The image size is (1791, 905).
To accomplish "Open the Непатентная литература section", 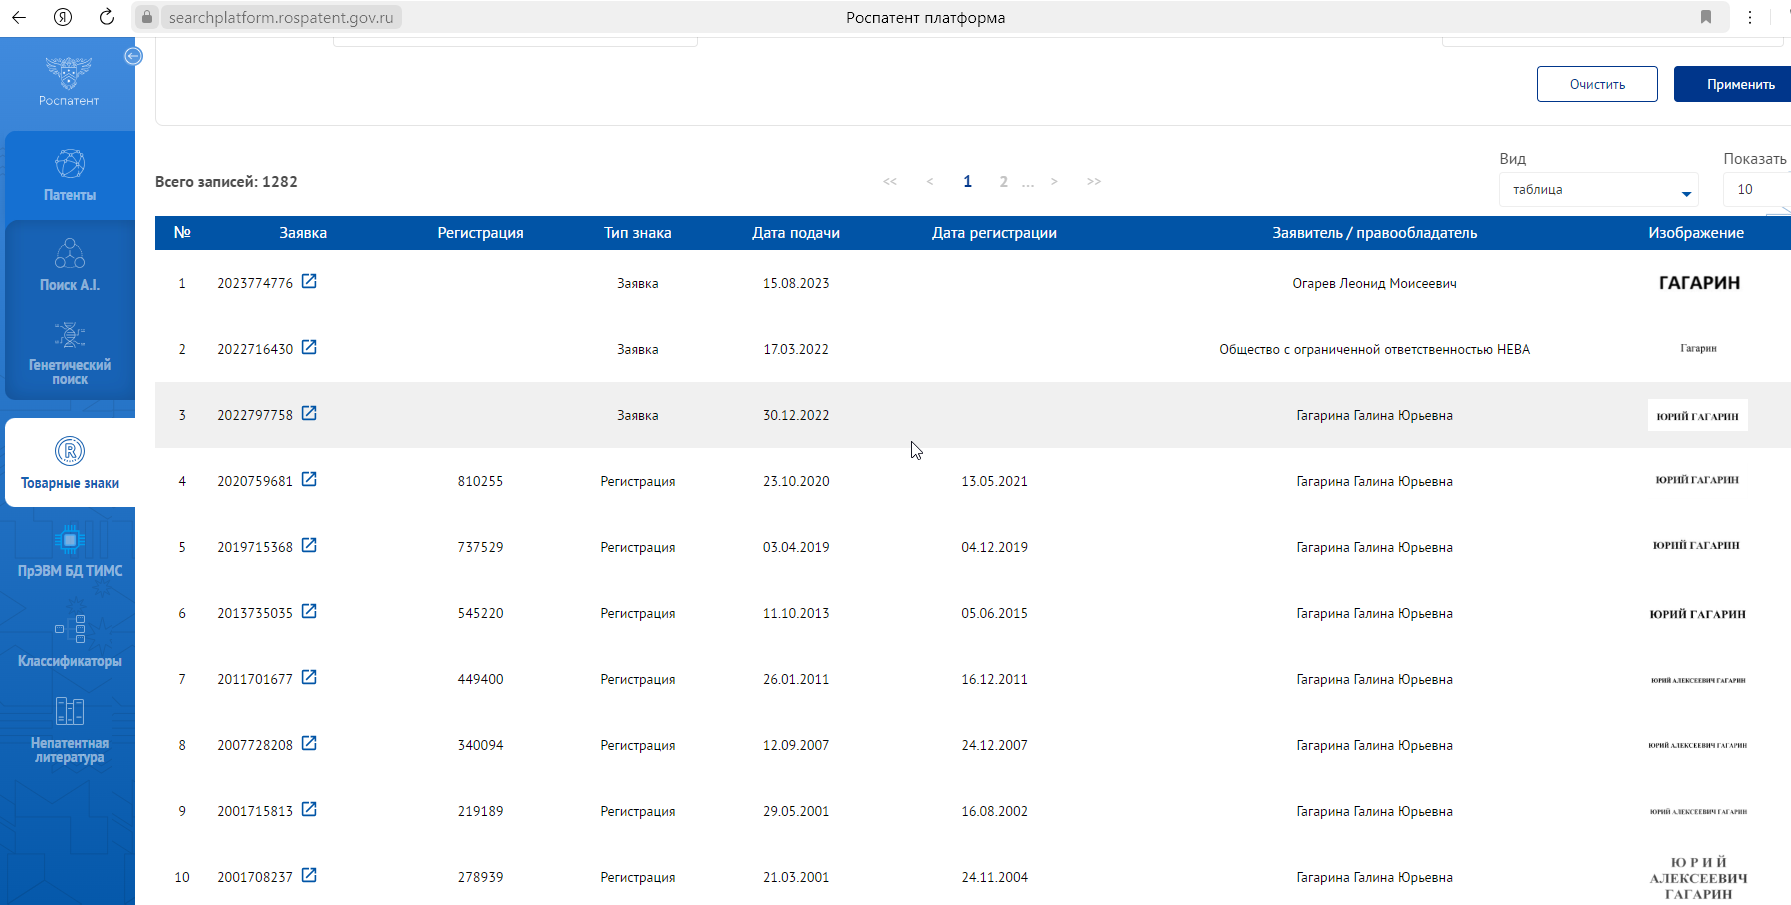I will pyautogui.click(x=70, y=729).
